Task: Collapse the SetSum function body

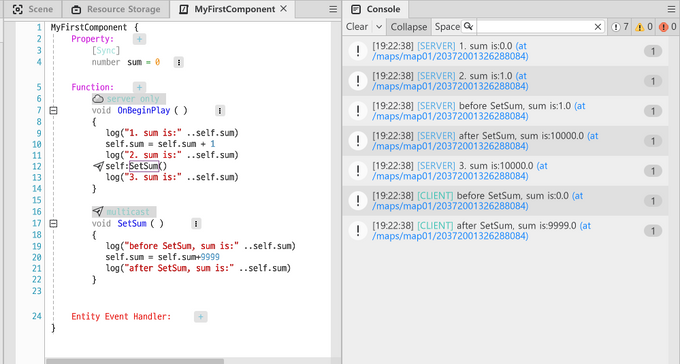Action: [x=53, y=224]
